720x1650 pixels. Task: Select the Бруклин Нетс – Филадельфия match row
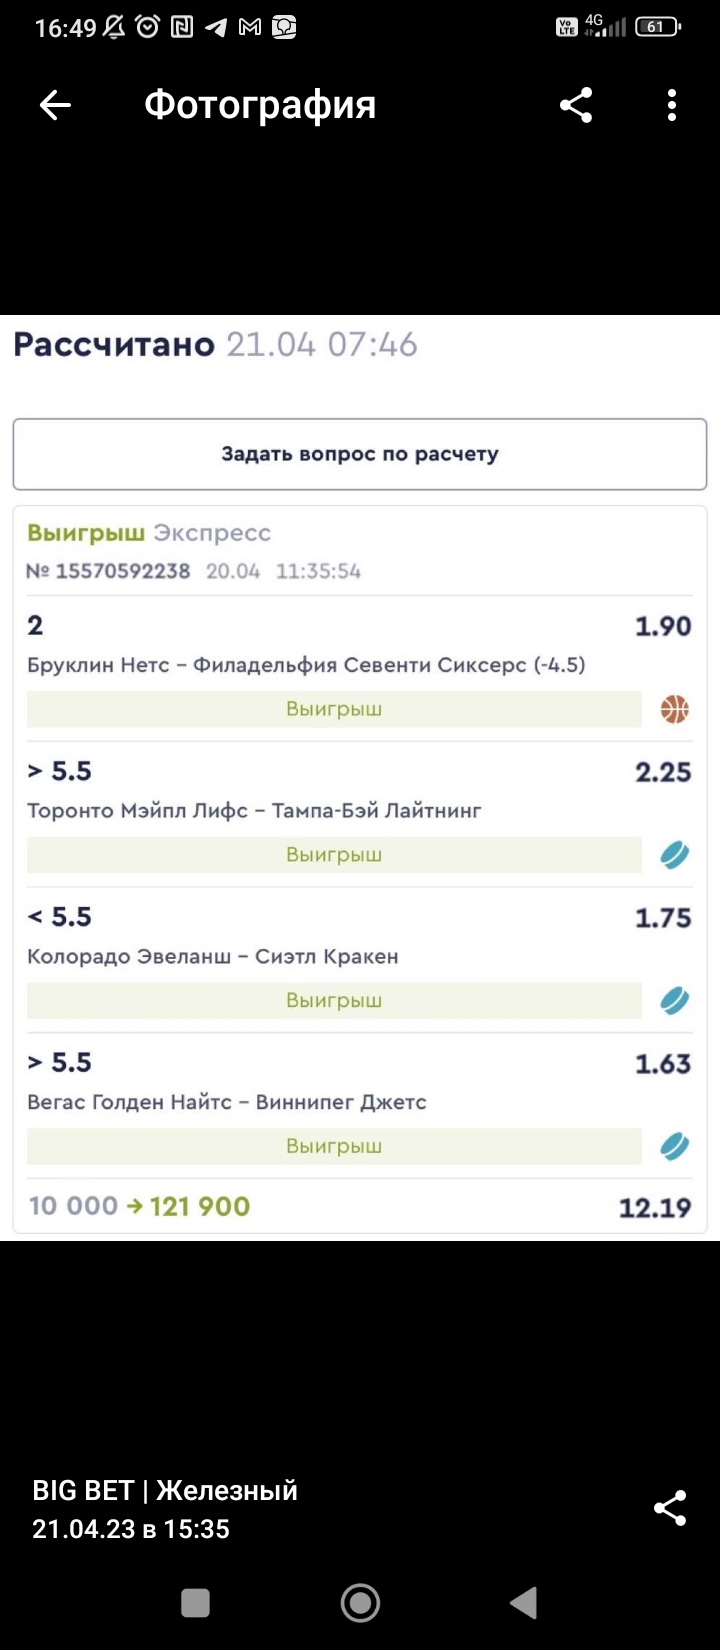pyautogui.click(x=306, y=665)
